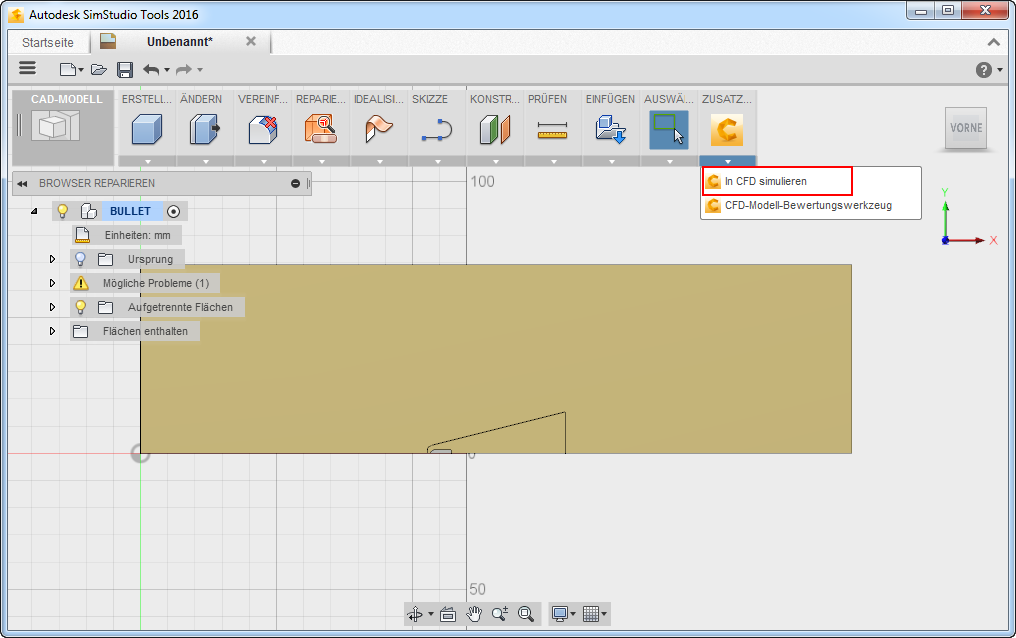The height and width of the screenshot is (638, 1016).
Task: Open the Erstellen dropdown arrow
Action: point(147,161)
